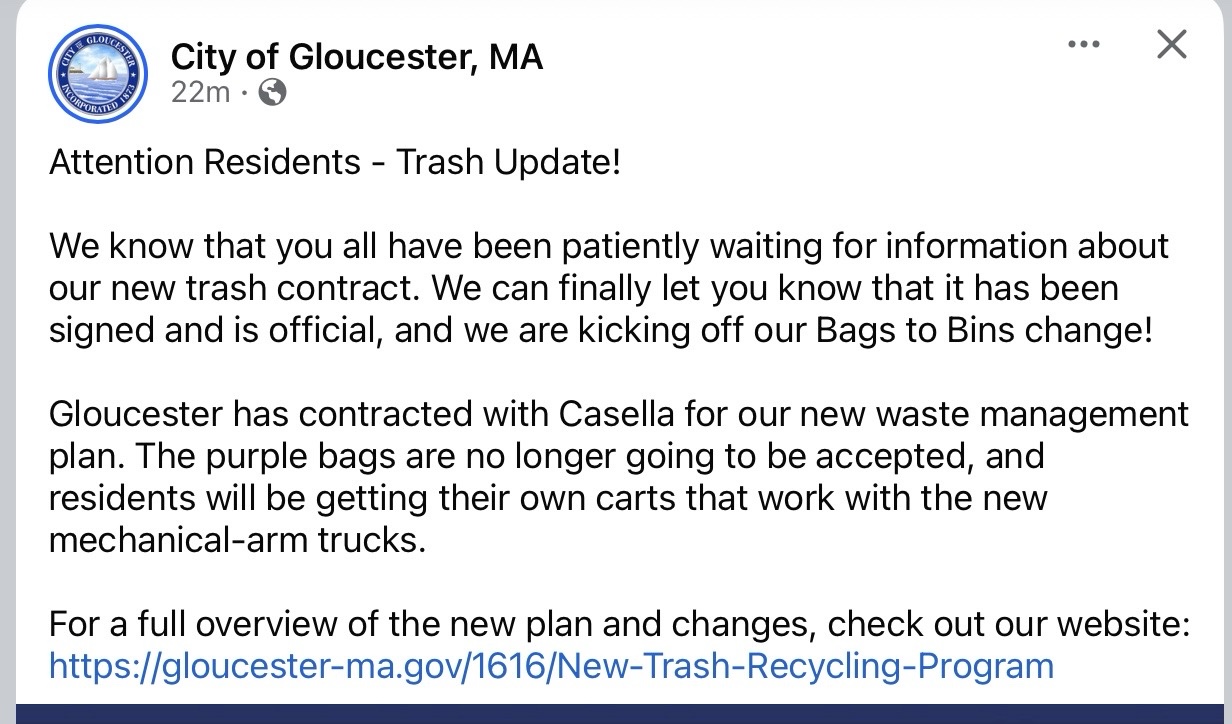
Task: Select the line mentioning Bags to Bins change
Action: coord(600,330)
